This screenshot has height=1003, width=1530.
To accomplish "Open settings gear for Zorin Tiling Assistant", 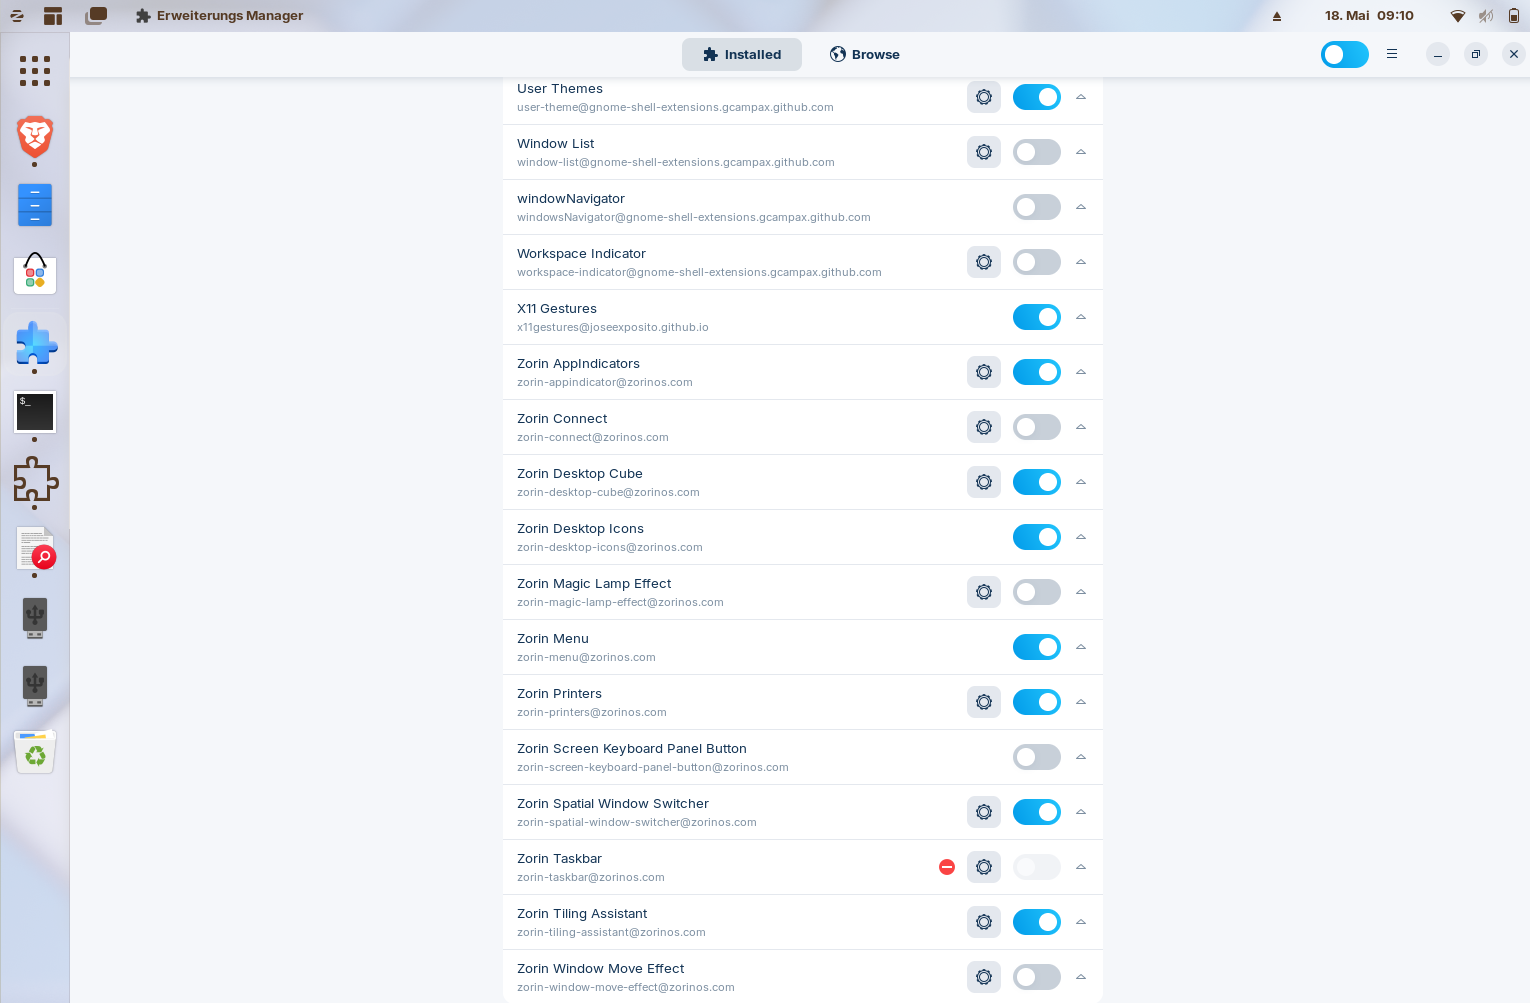I will click(x=984, y=922).
